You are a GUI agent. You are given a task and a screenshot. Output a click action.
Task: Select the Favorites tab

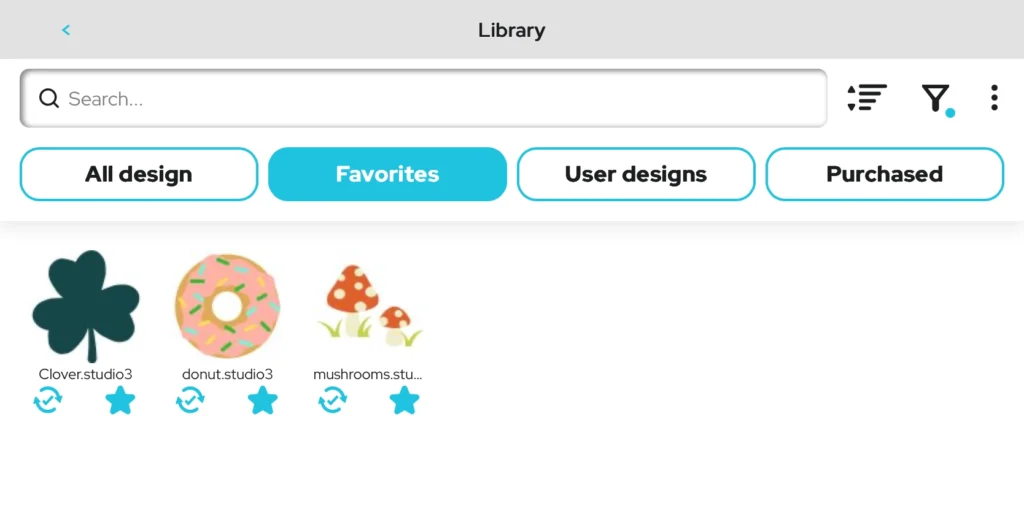coord(387,174)
